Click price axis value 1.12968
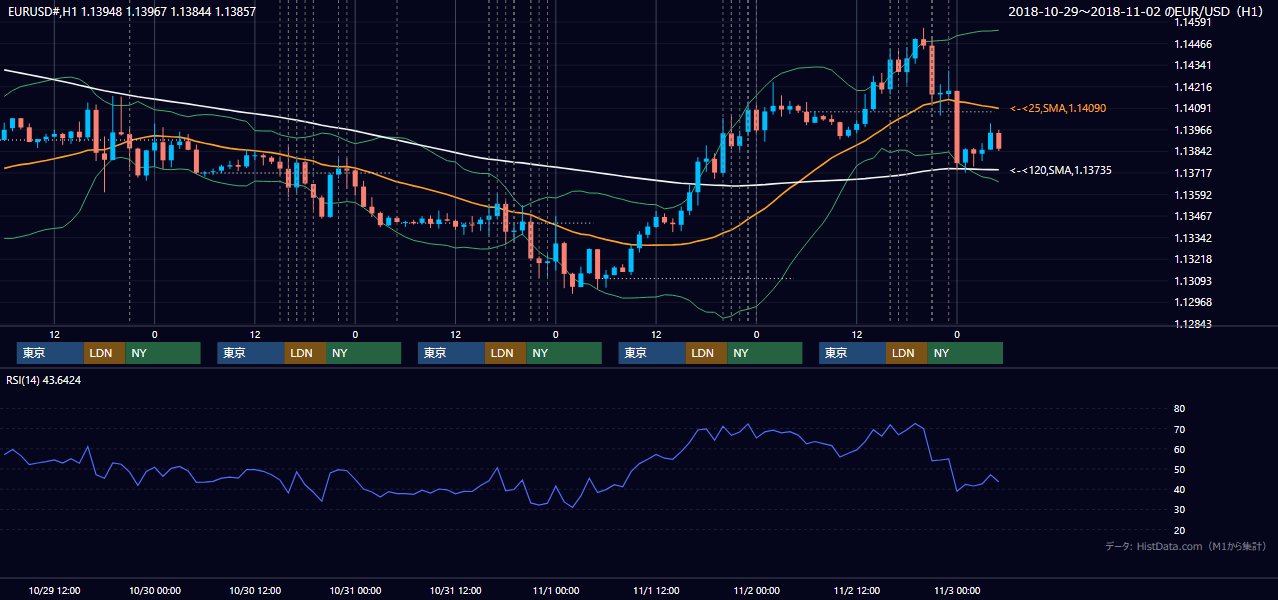Viewport: 1278px width, 600px height. pyautogui.click(x=1193, y=302)
